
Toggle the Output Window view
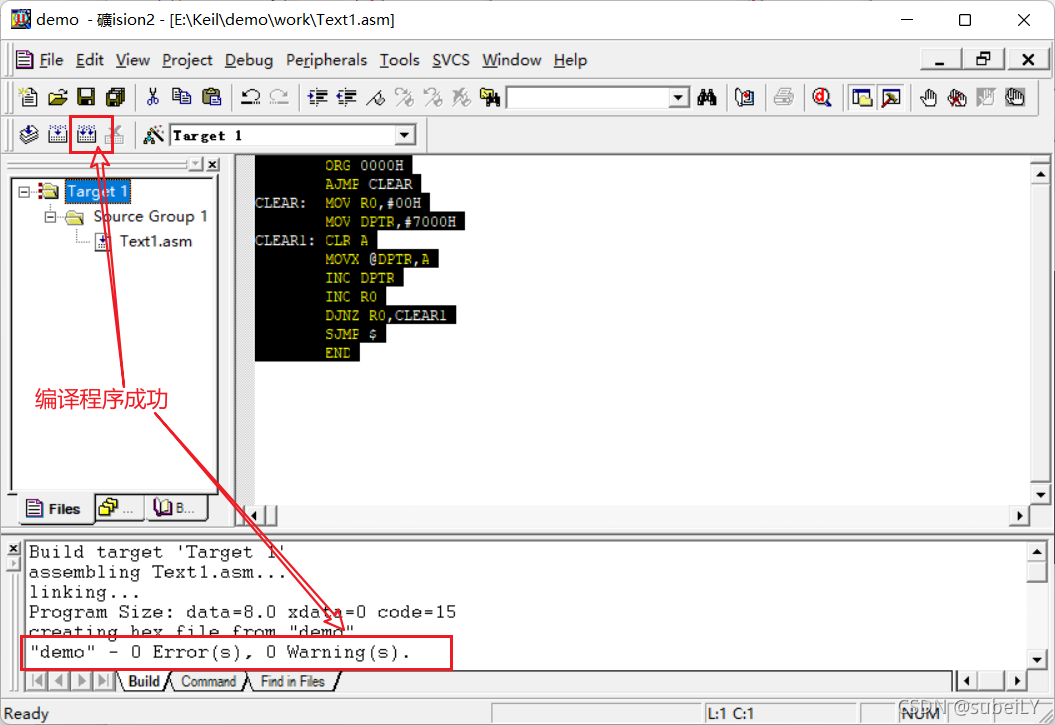(x=892, y=98)
